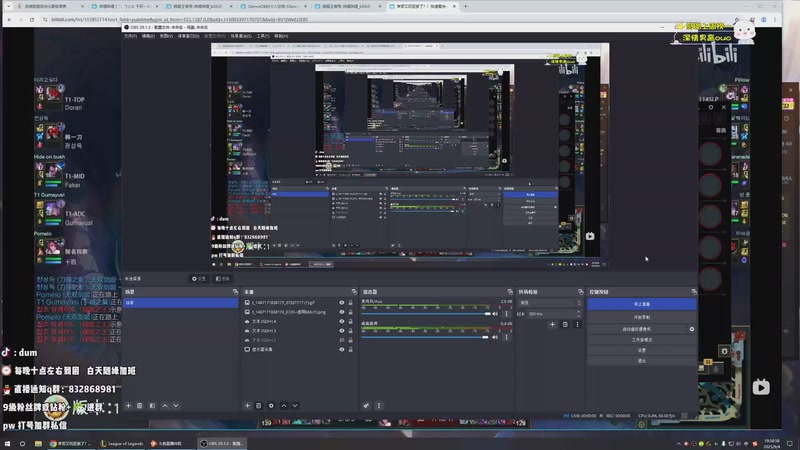800x450 pixels.
Task: Open File menu in OBS
Action: point(130,36)
